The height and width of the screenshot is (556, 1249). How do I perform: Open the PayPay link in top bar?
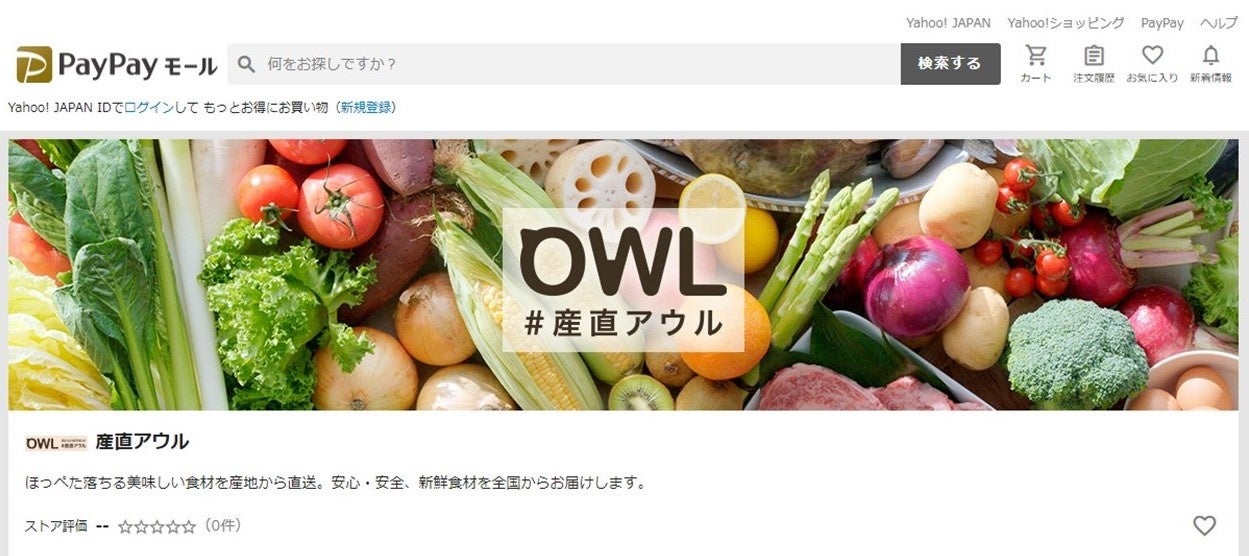tap(1162, 22)
